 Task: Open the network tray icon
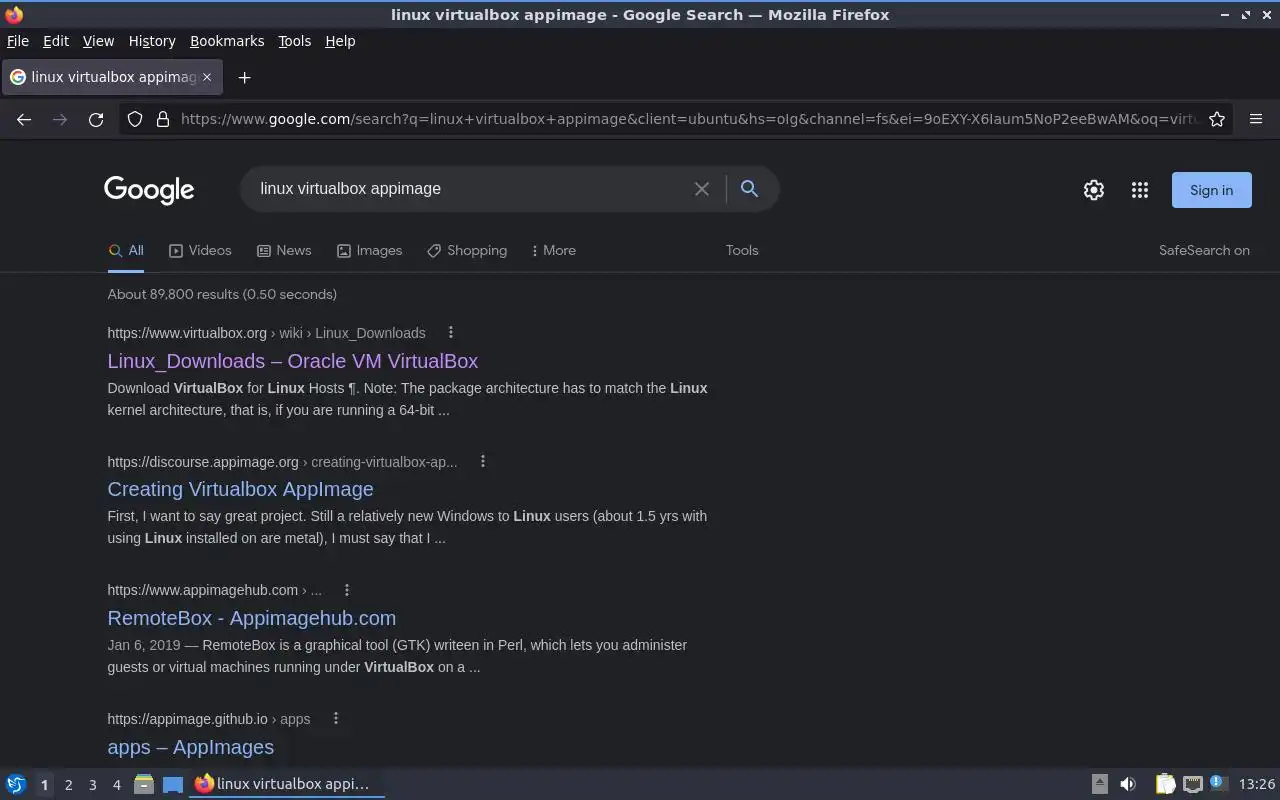click(1192, 784)
